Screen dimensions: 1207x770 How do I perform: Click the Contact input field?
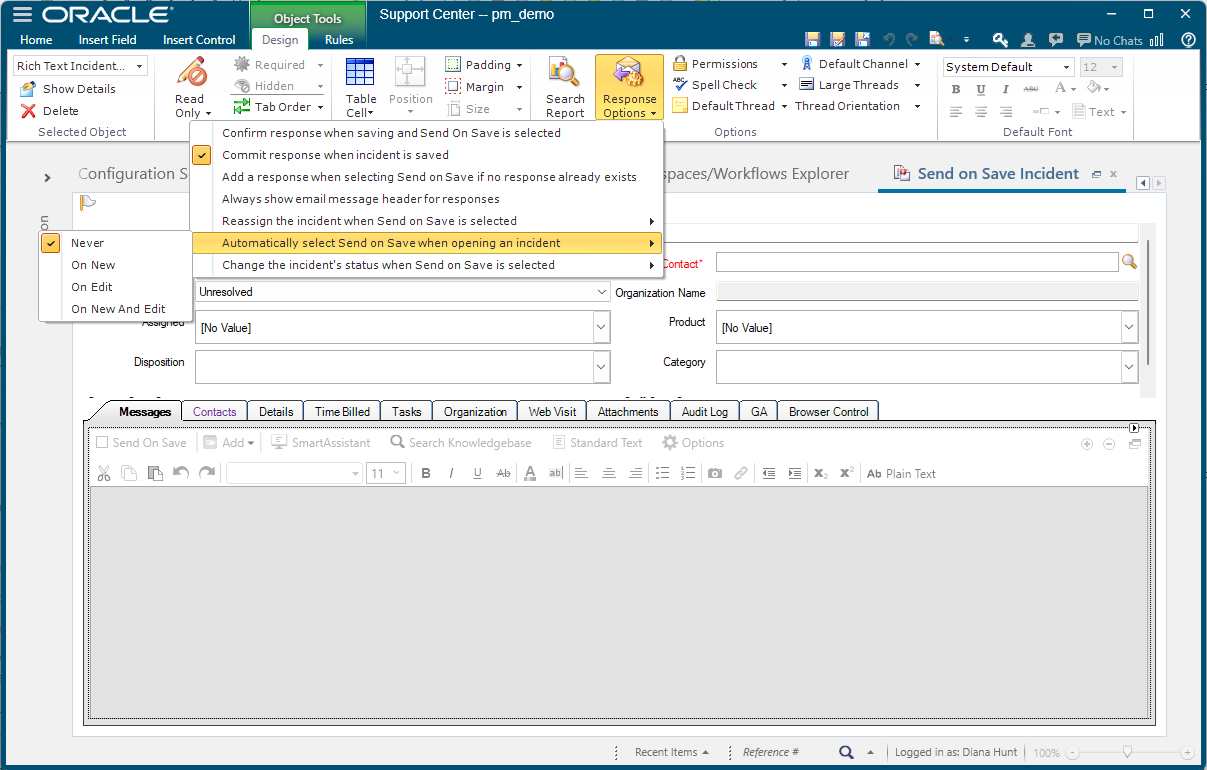917,262
